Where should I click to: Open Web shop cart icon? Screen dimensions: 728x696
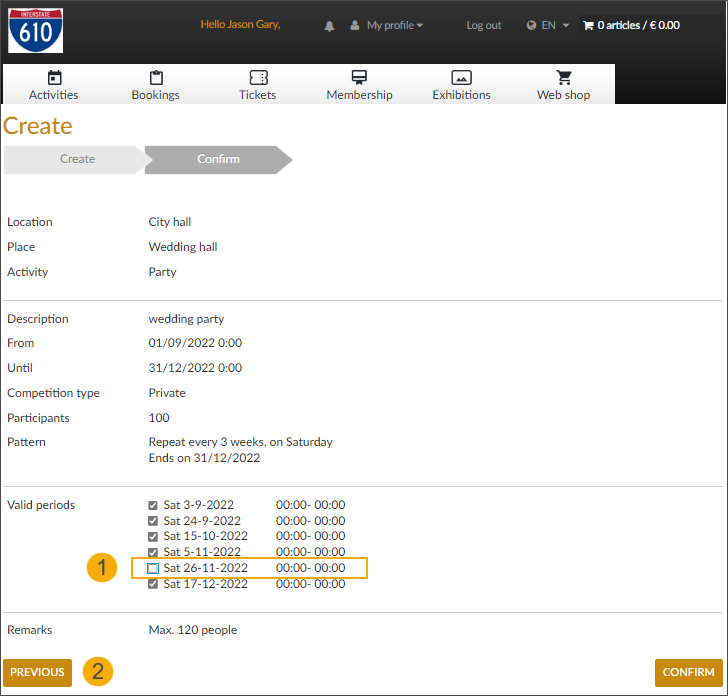[x=564, y=77]
